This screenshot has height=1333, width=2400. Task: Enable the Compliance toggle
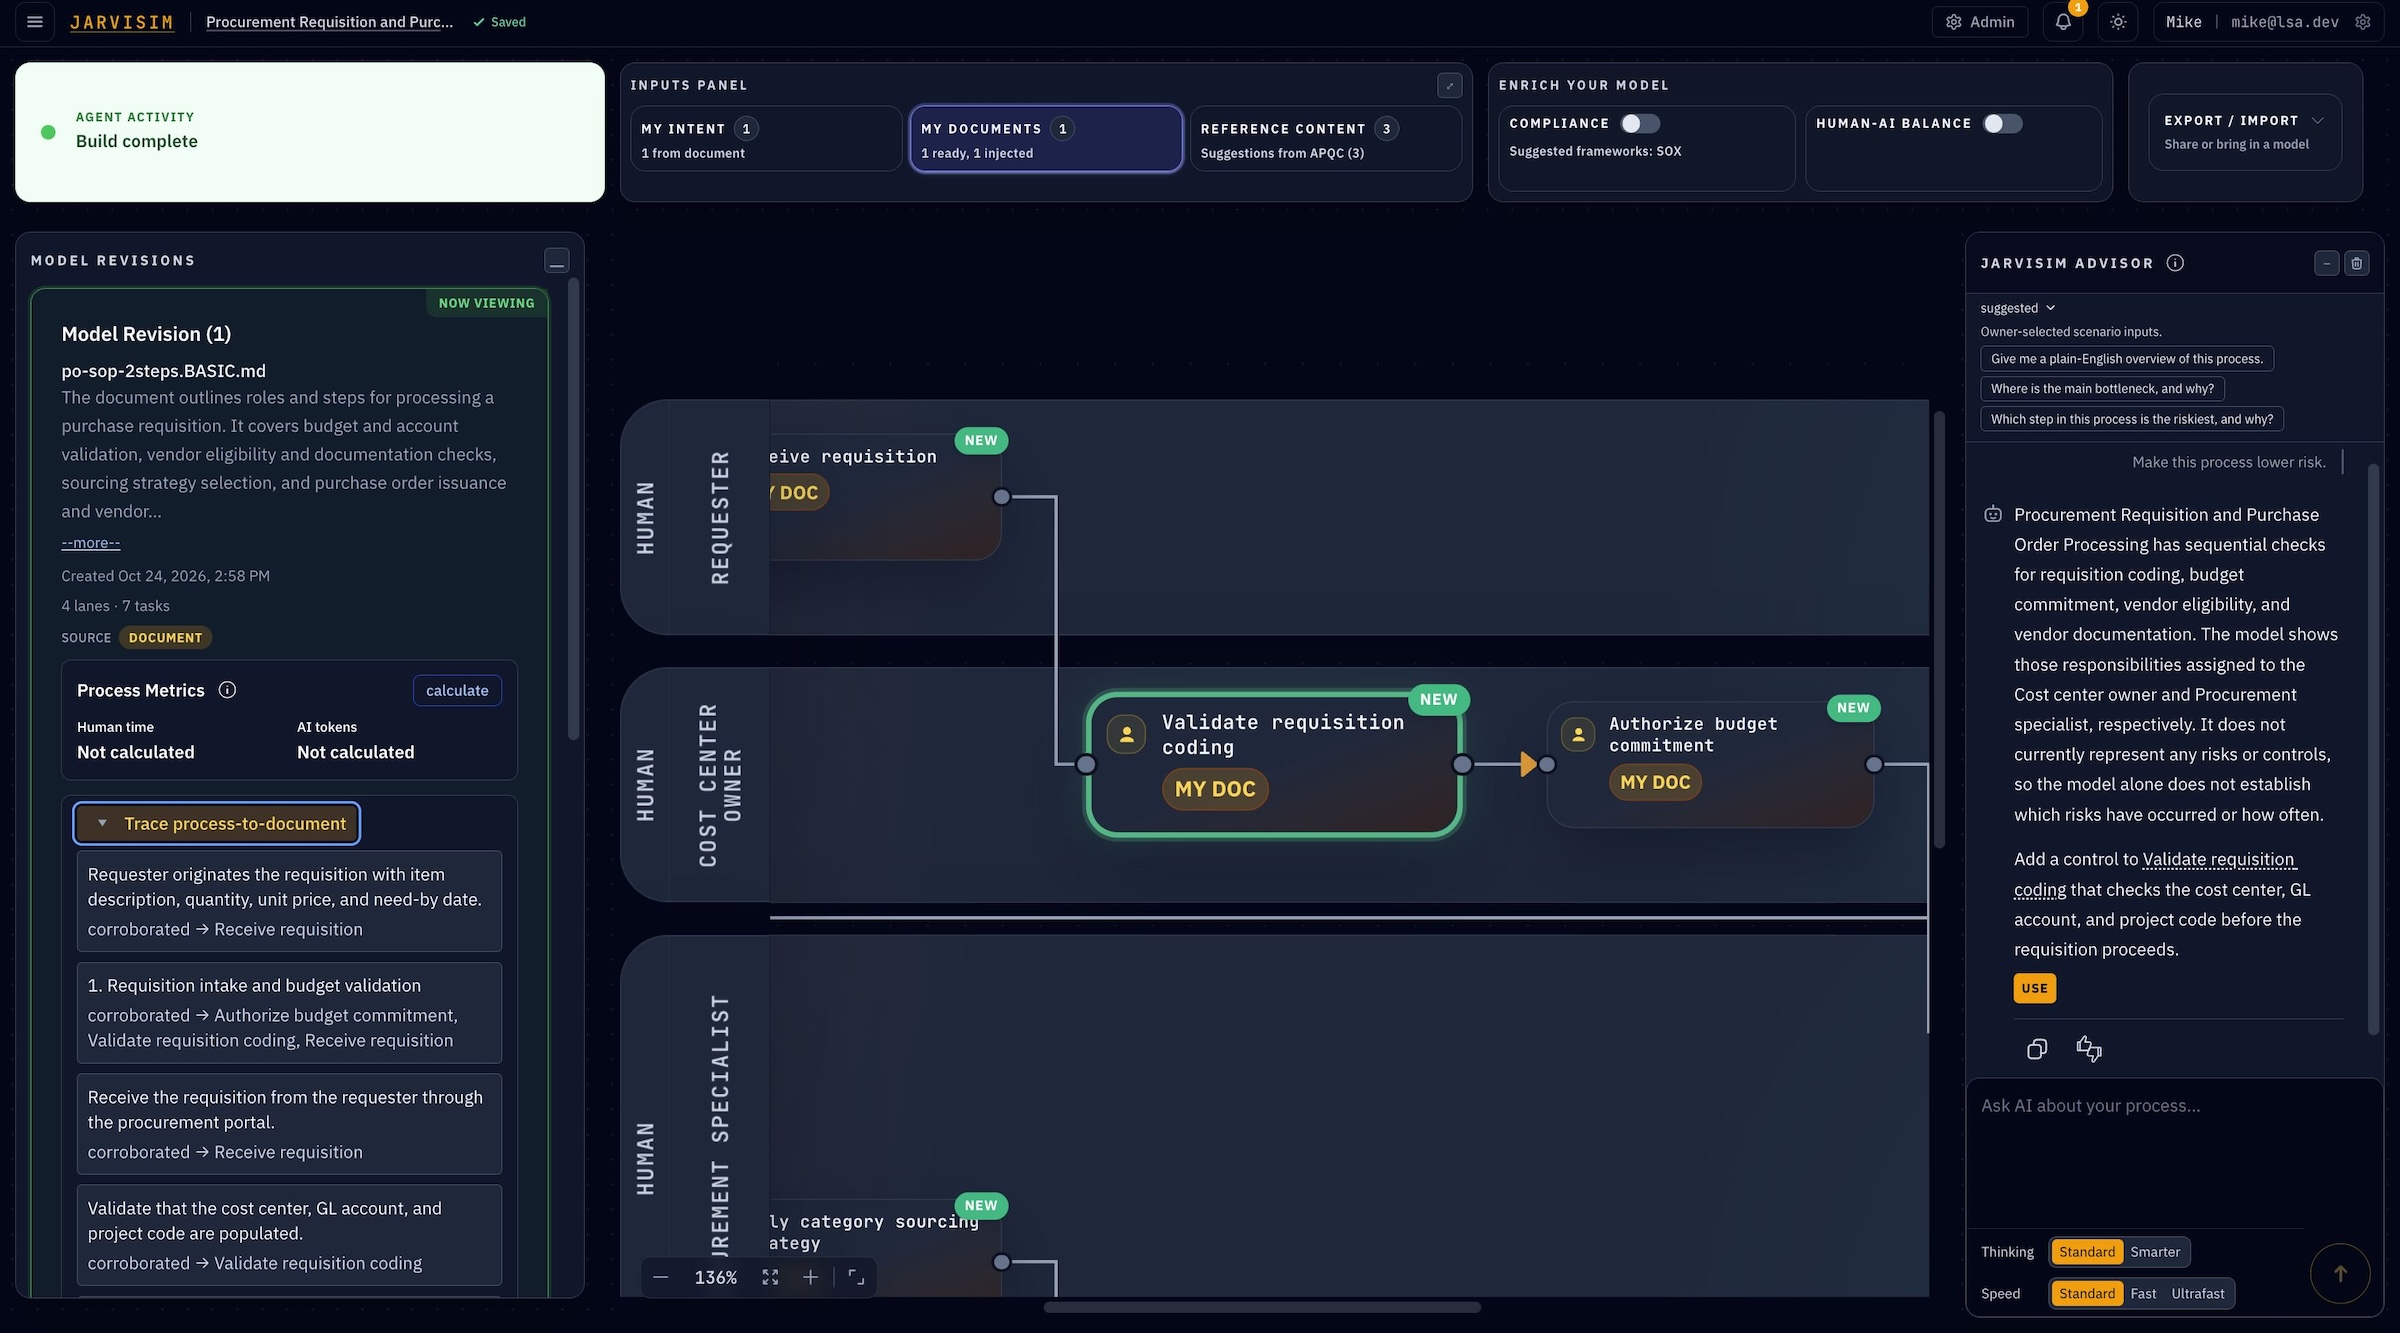click(x=1640, y=123)
